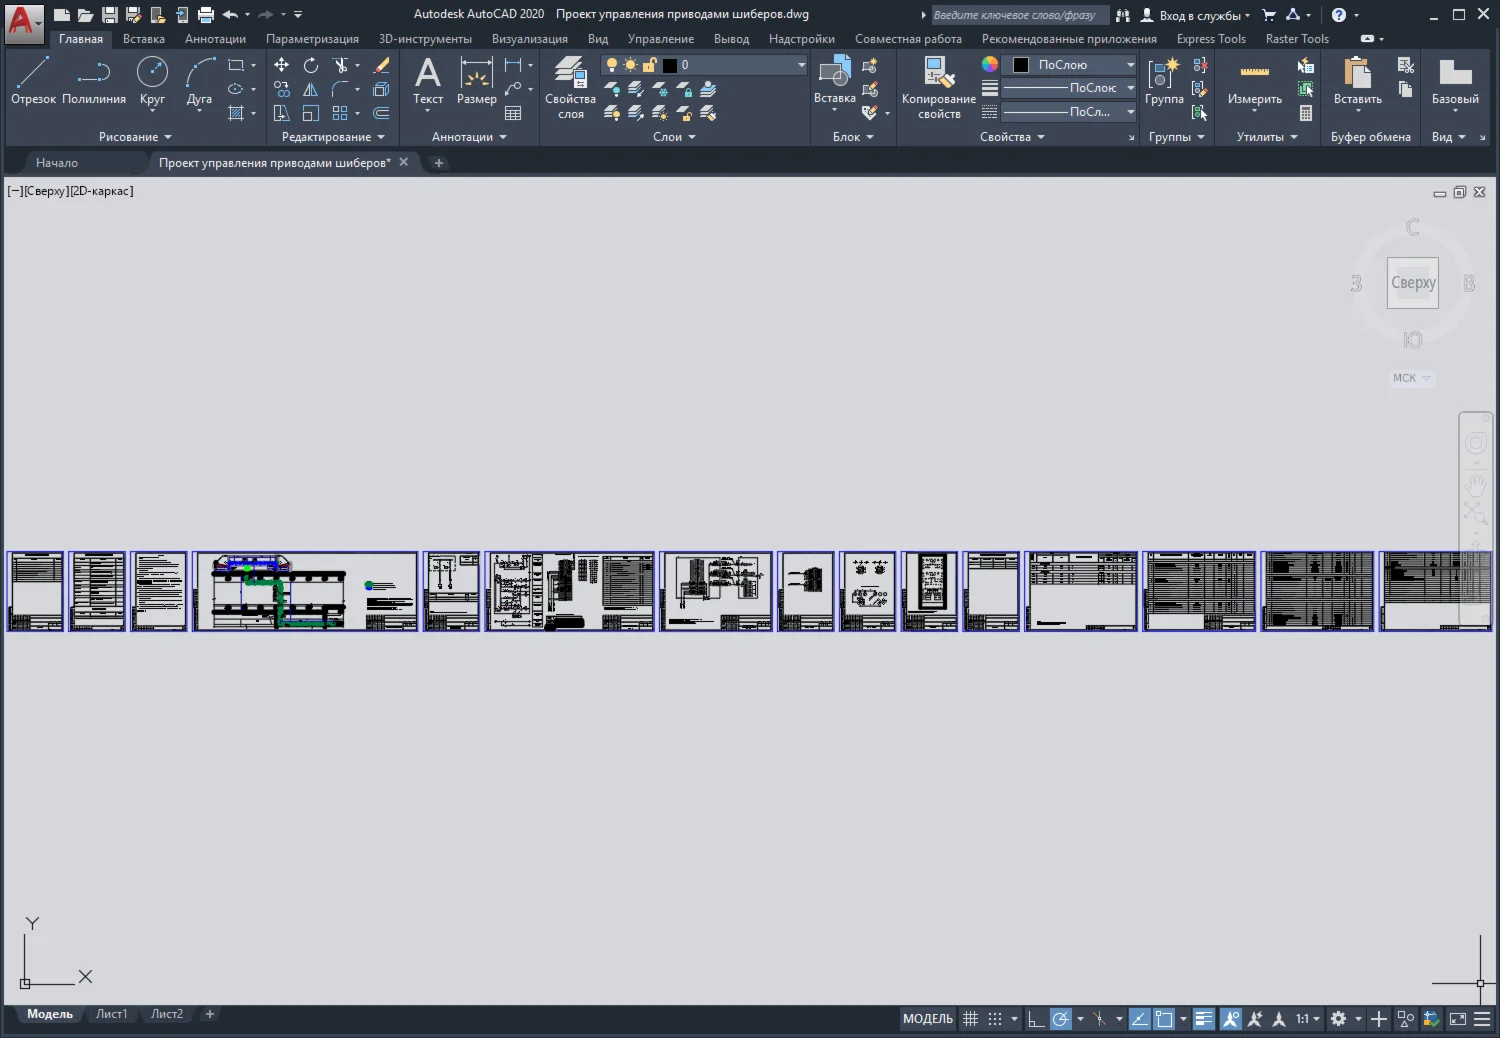Click the Mirror tool icon
The width and height of the screenshot is (1500, 1038).
point(311,89)
